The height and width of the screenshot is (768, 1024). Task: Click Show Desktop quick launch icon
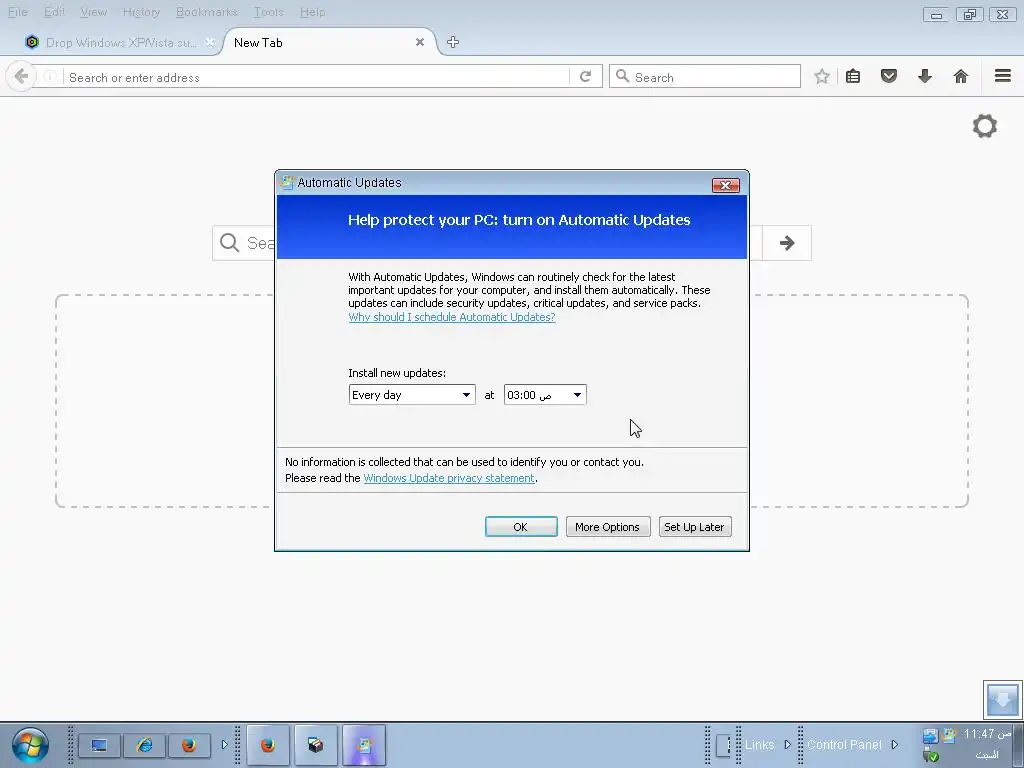pyautogui.click(x=99, y=745)
